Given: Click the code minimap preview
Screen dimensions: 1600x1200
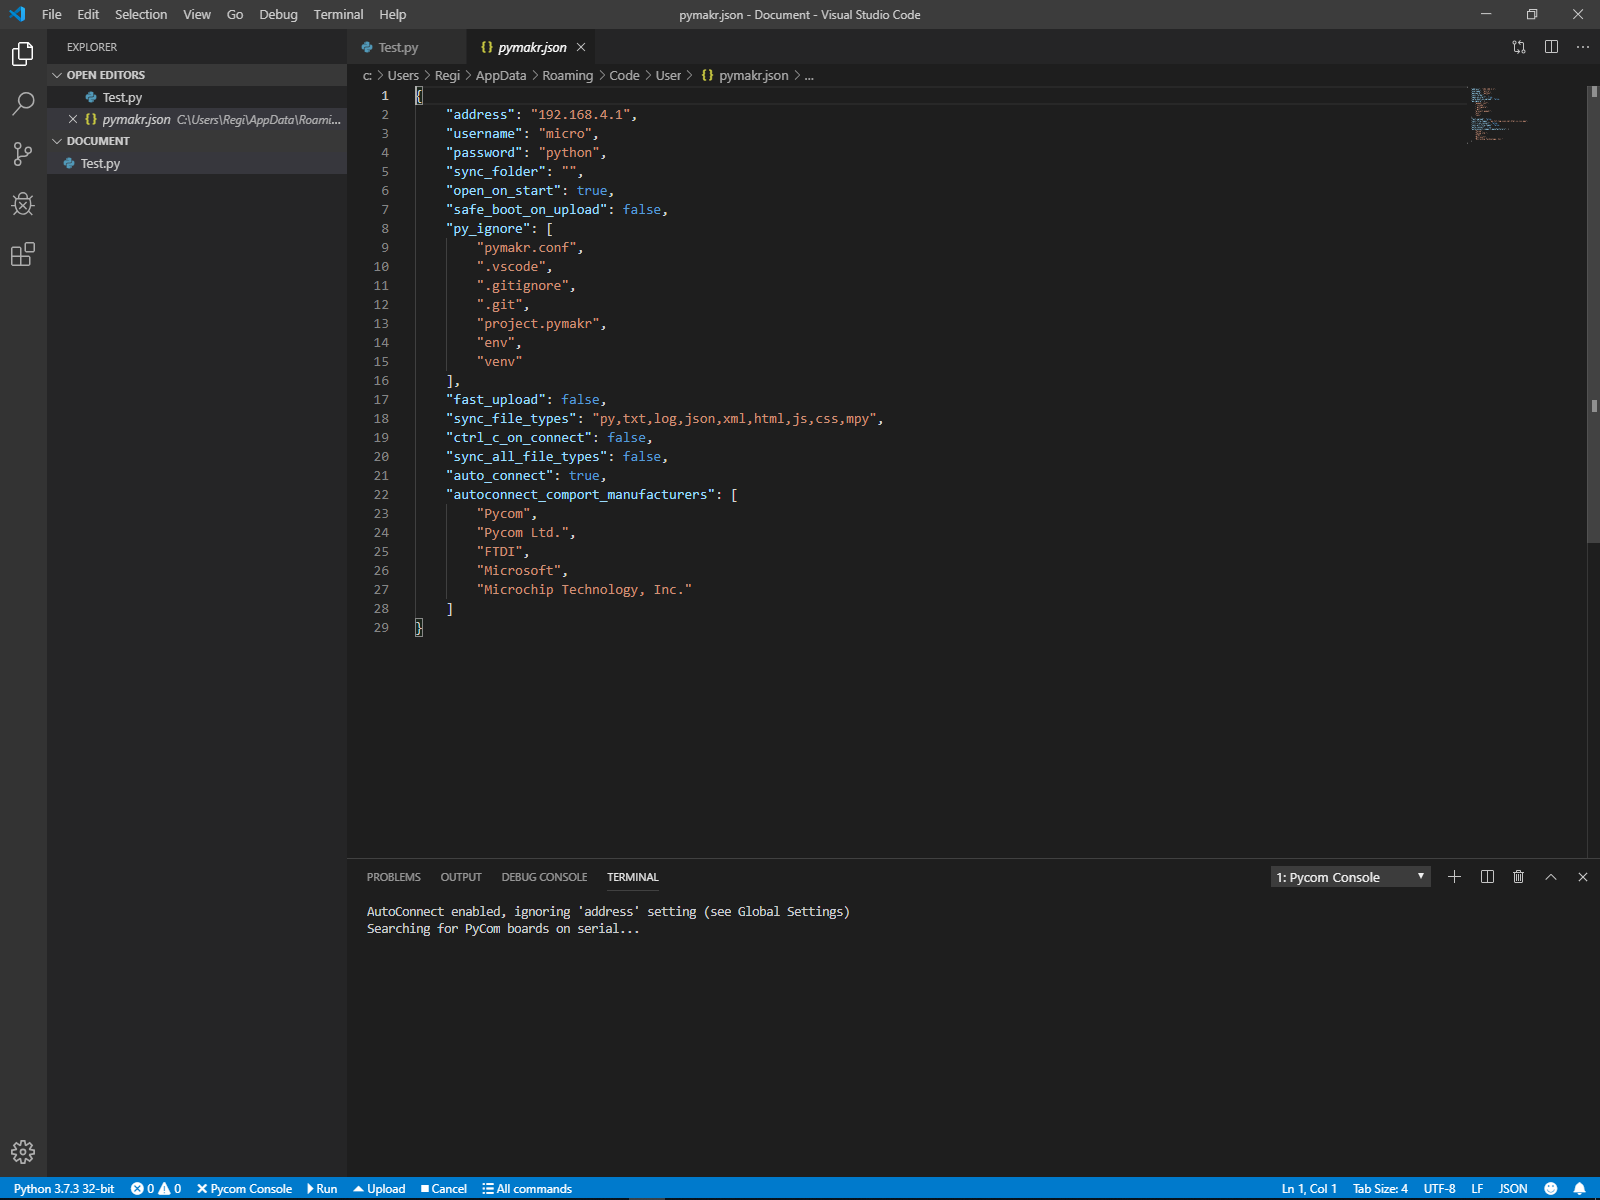Looking at the screenshot, I should click(x=1495, y=115).
